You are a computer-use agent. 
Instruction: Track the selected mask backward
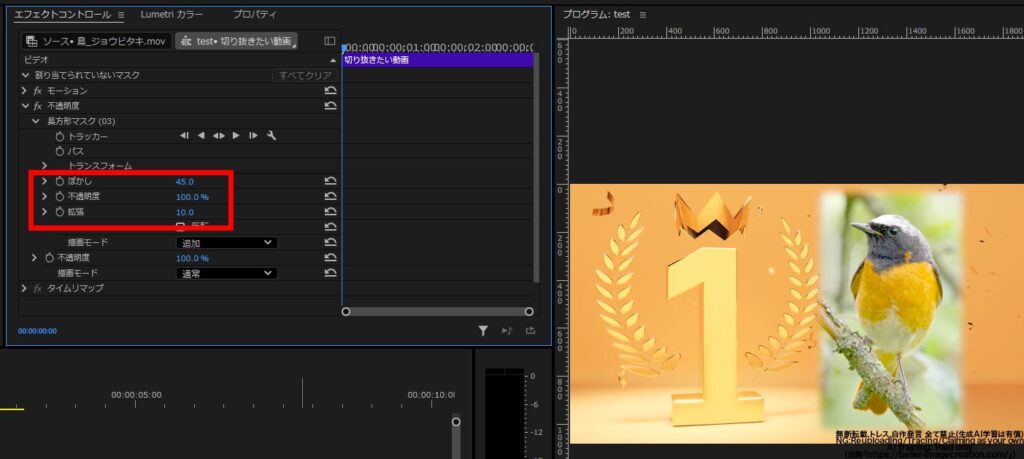point(201,136)
